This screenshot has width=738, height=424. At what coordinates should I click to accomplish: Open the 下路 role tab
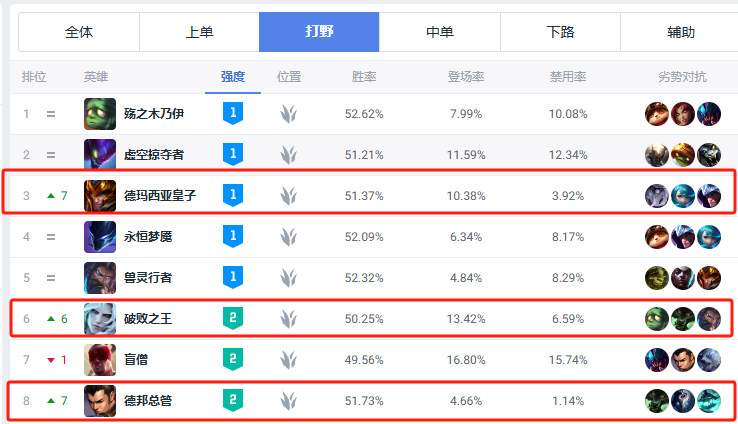tap(560, 32)
